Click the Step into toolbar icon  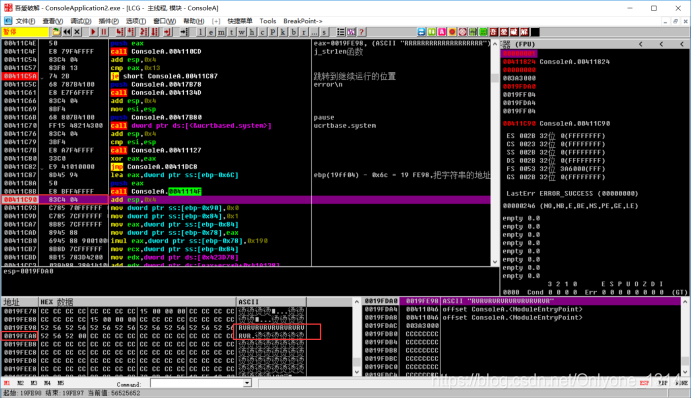tap(120, 32)
